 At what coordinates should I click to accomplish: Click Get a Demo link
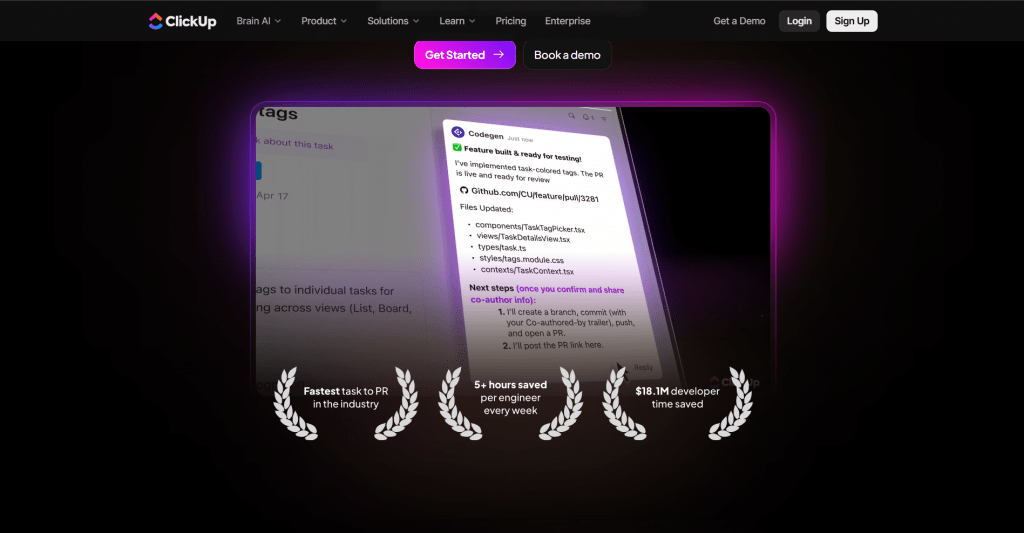click(739, 21)
